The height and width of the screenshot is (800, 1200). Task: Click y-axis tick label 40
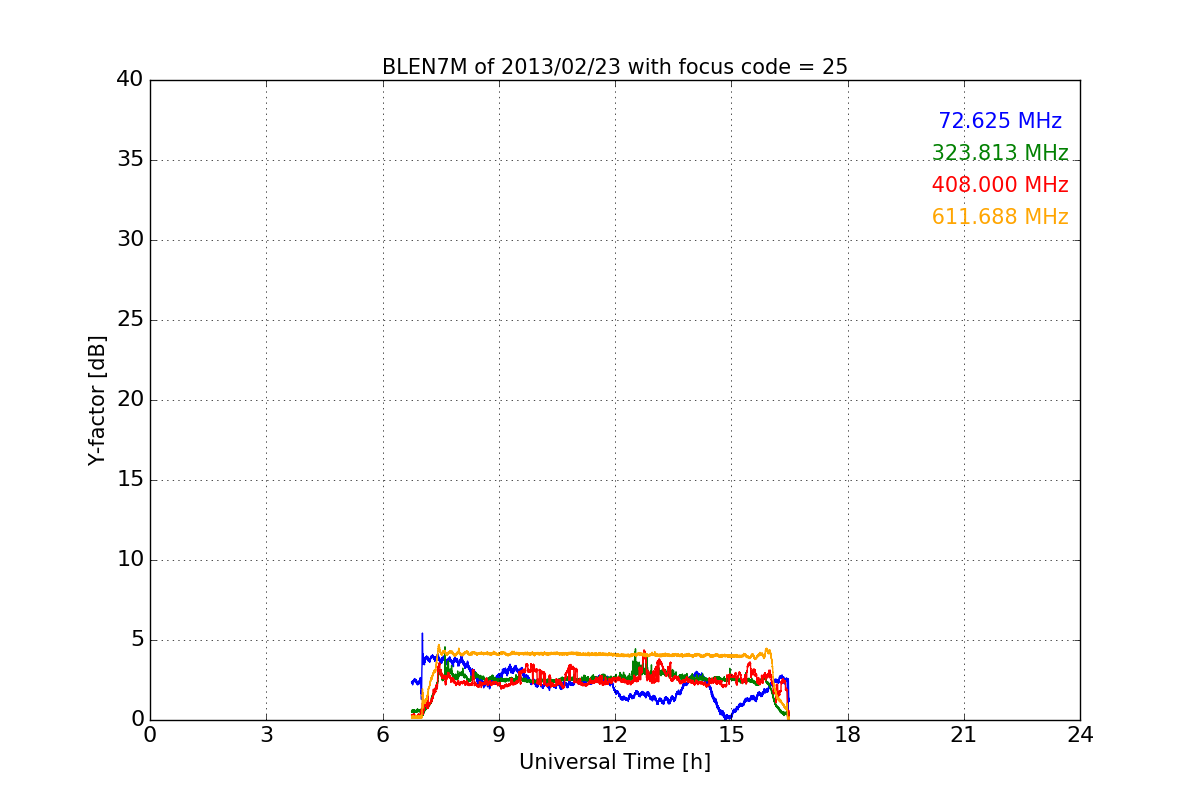point(130,80)
